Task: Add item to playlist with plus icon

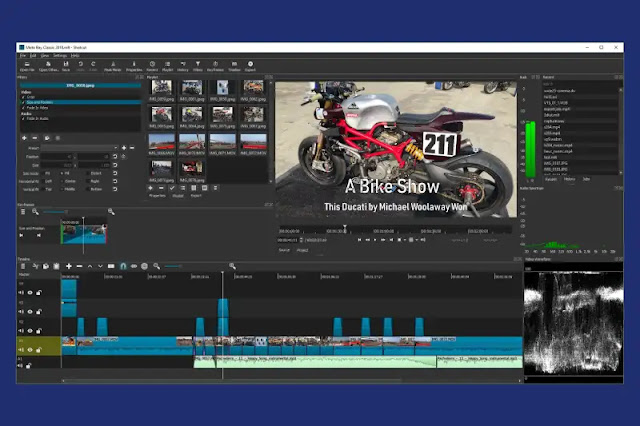Action: 150,188
